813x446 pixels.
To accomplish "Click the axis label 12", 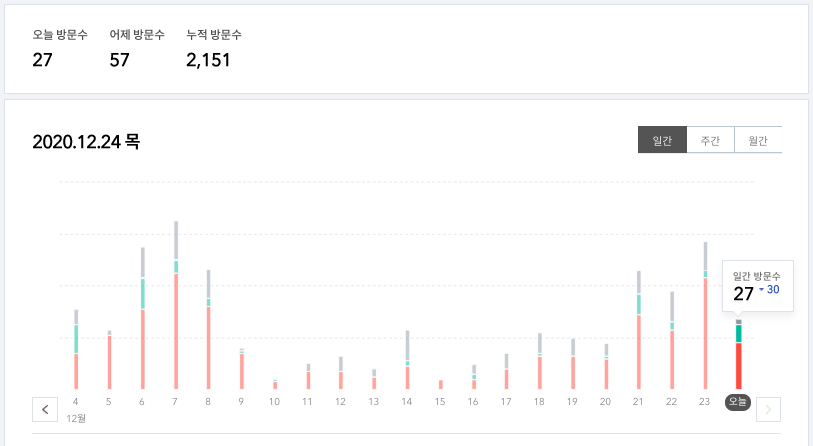I will [x=340, y=401].
